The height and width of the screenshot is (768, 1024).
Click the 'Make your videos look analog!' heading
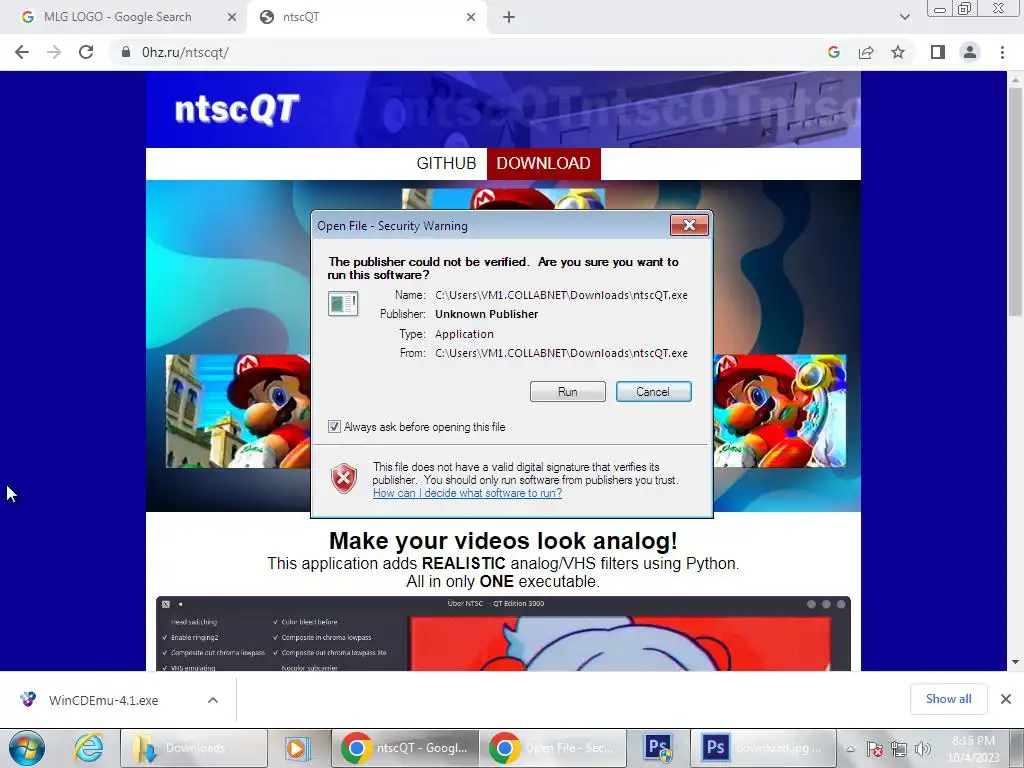(503, 541)
